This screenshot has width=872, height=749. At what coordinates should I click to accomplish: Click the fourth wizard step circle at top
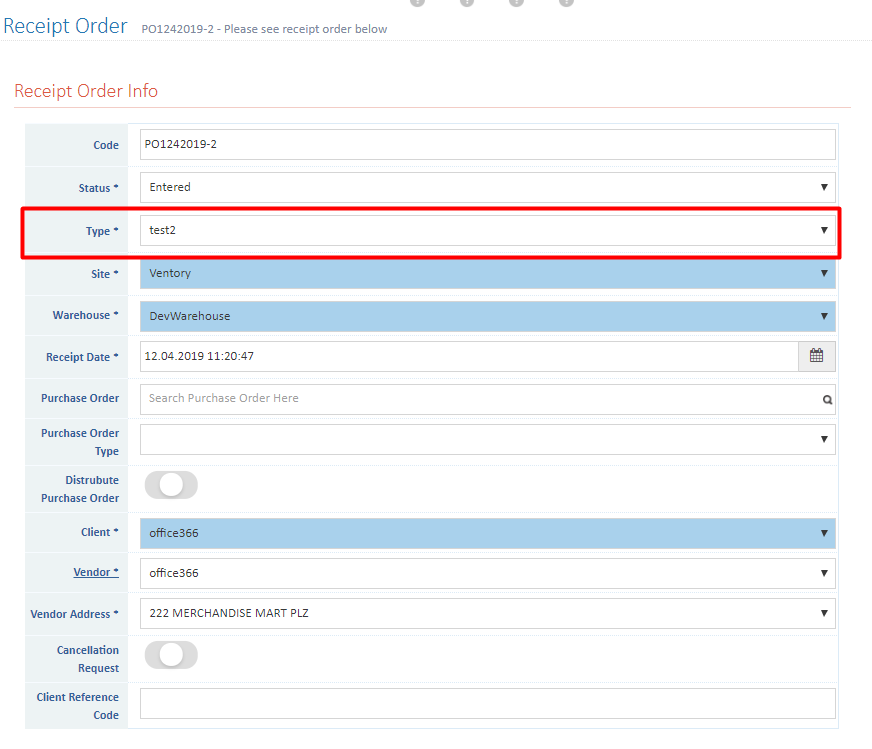[x=566, y=3]
